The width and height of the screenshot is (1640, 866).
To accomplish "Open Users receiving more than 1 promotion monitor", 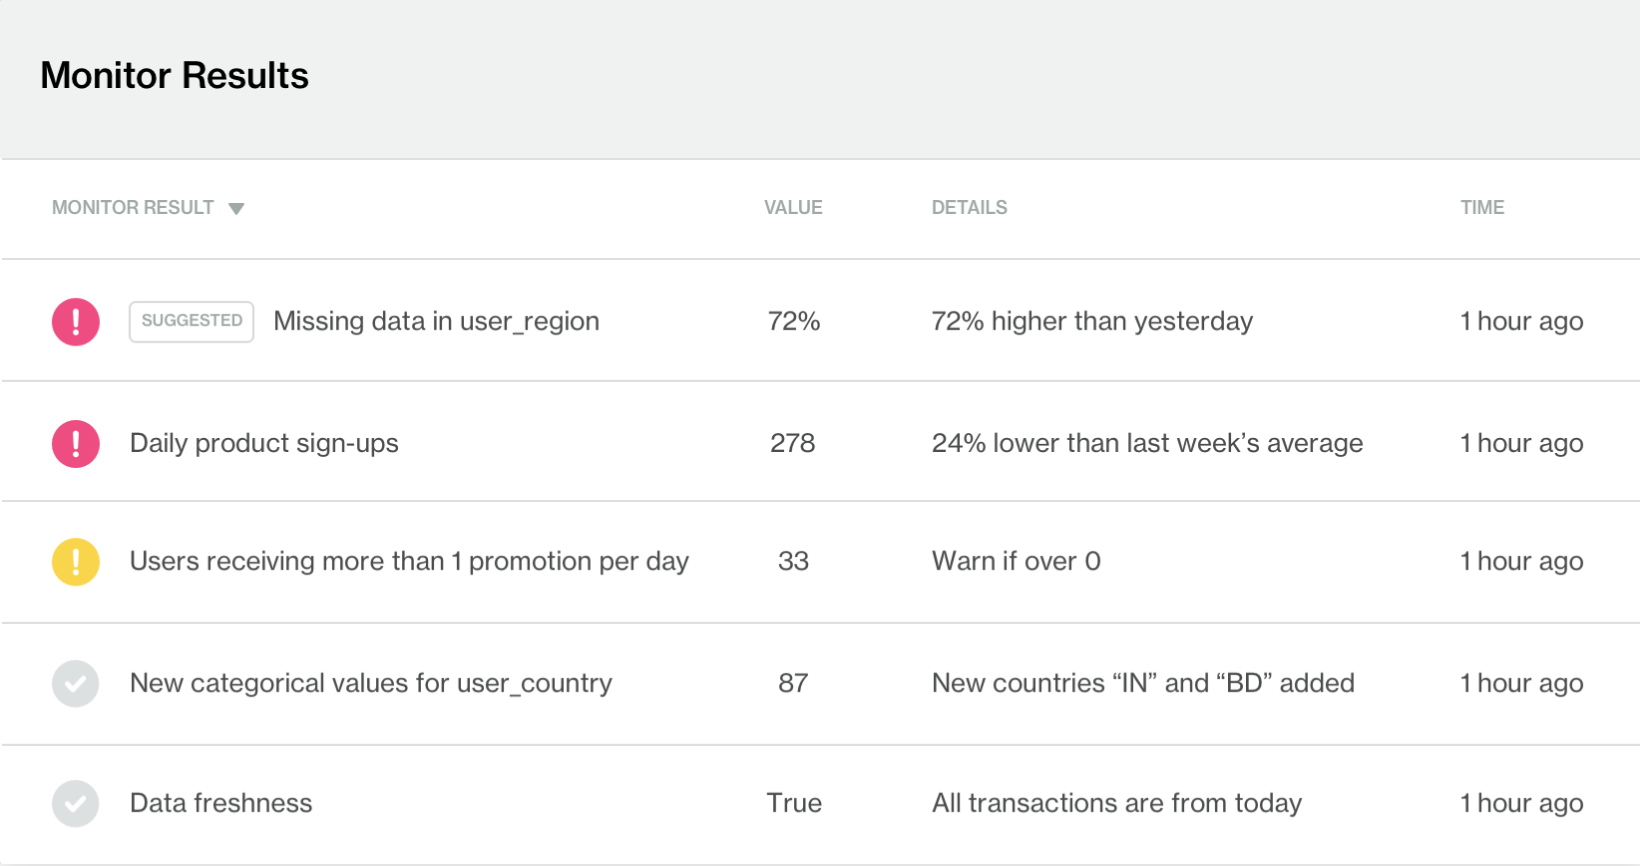I will 409,562.
